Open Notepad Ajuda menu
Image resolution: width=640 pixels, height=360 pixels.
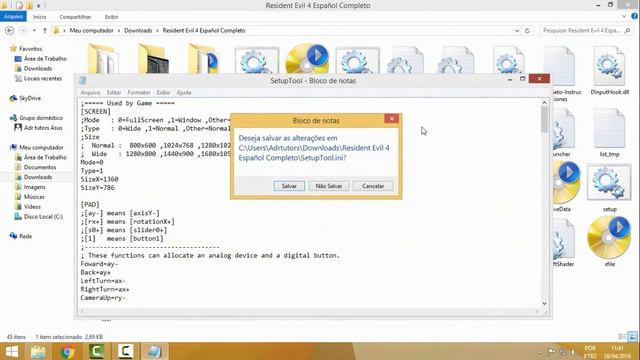[184, 93]
